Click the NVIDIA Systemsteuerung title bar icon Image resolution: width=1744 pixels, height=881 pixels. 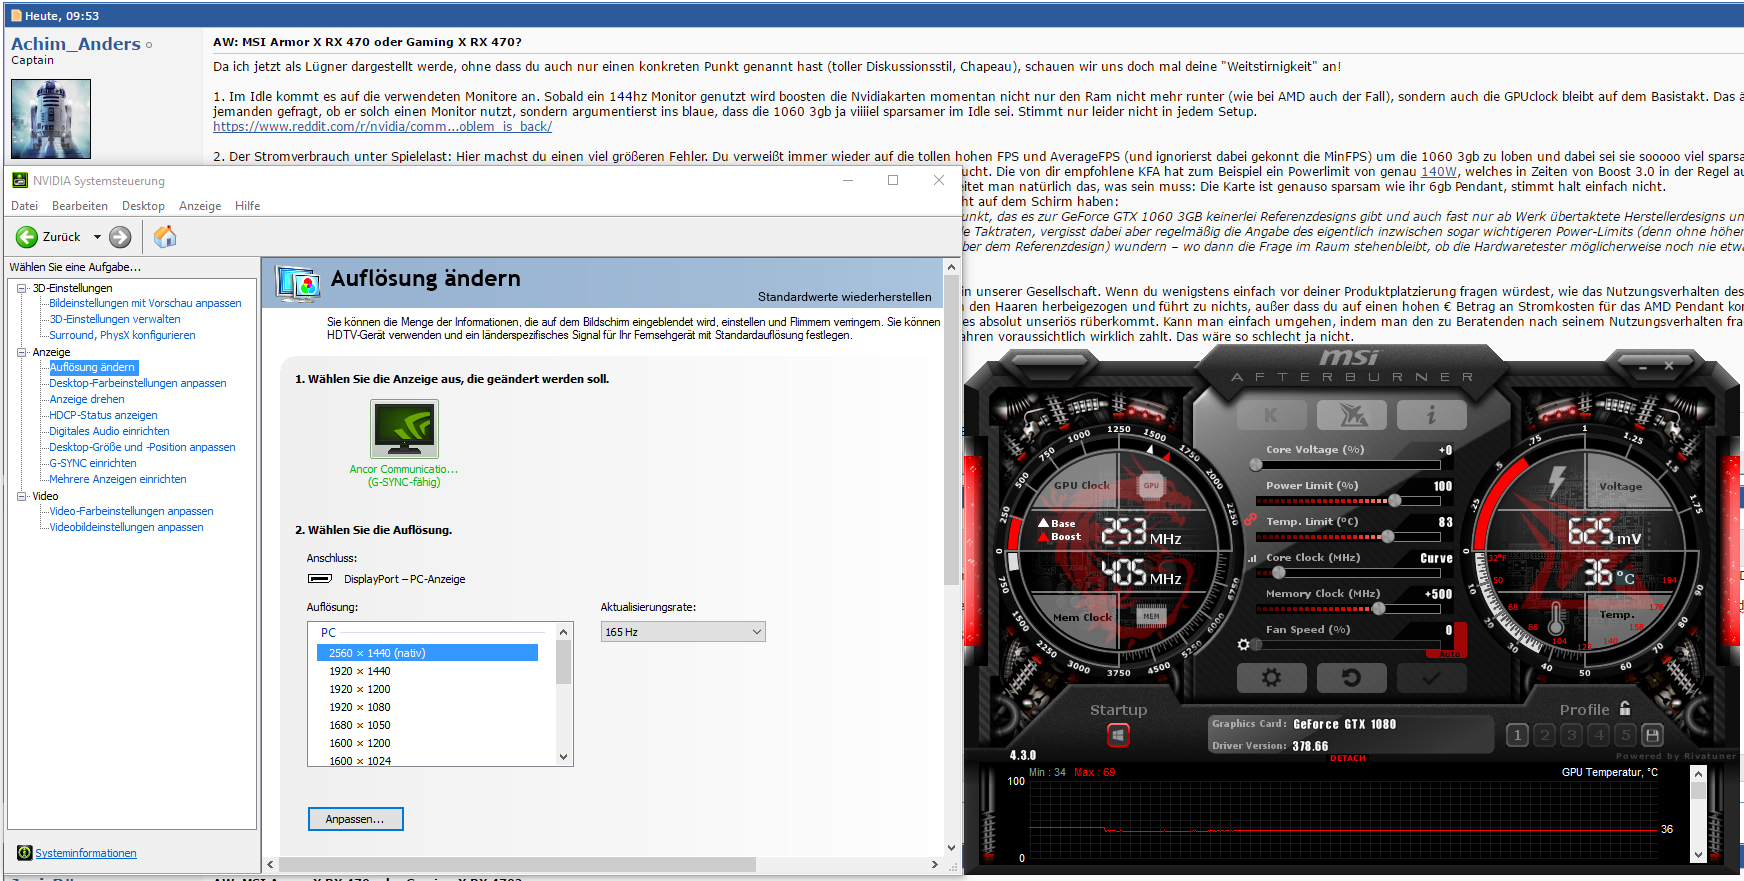pyautogui.click(x=19, y=180)
